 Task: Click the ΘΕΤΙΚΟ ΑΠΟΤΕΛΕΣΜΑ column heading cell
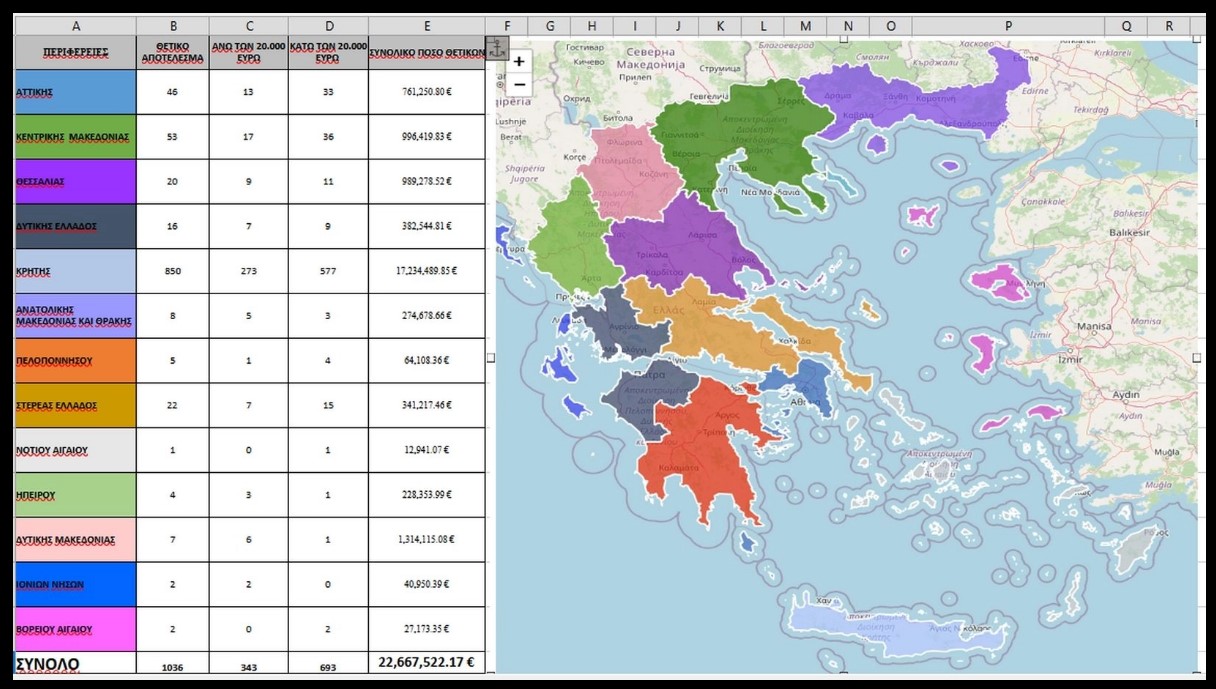pyautogui.click(x=172, y=52)
